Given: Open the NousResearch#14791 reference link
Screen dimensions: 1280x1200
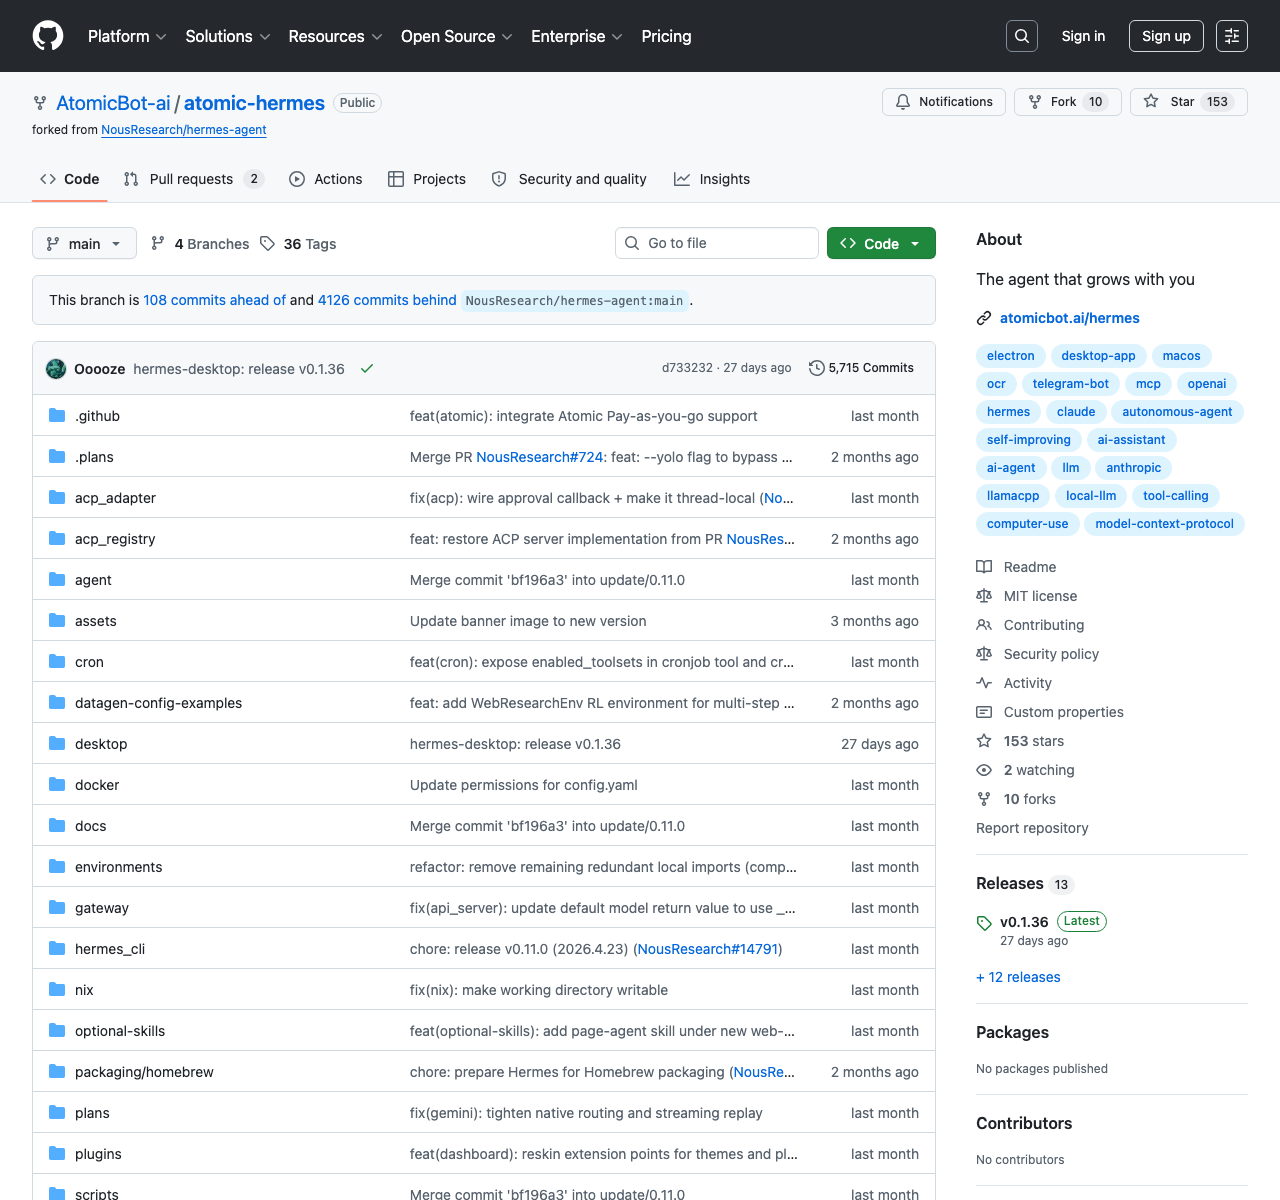Looking at the screenshot, I should click(x=707, y=949).
